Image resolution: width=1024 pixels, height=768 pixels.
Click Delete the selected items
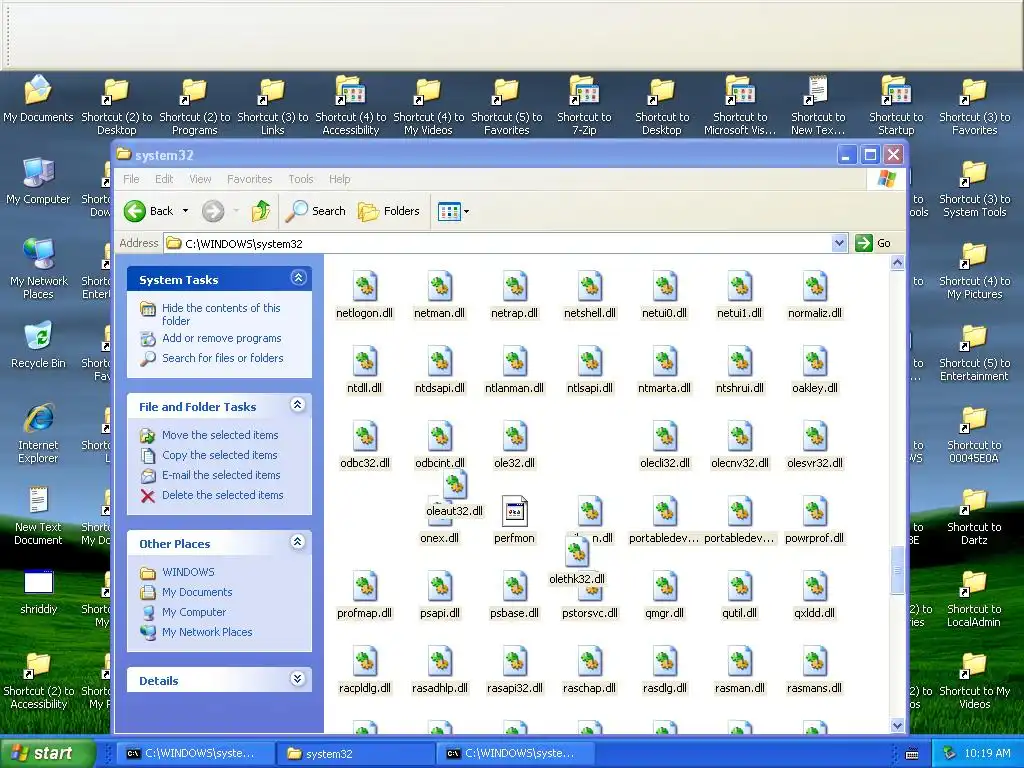pyautogui.click(x=223, y=495)
